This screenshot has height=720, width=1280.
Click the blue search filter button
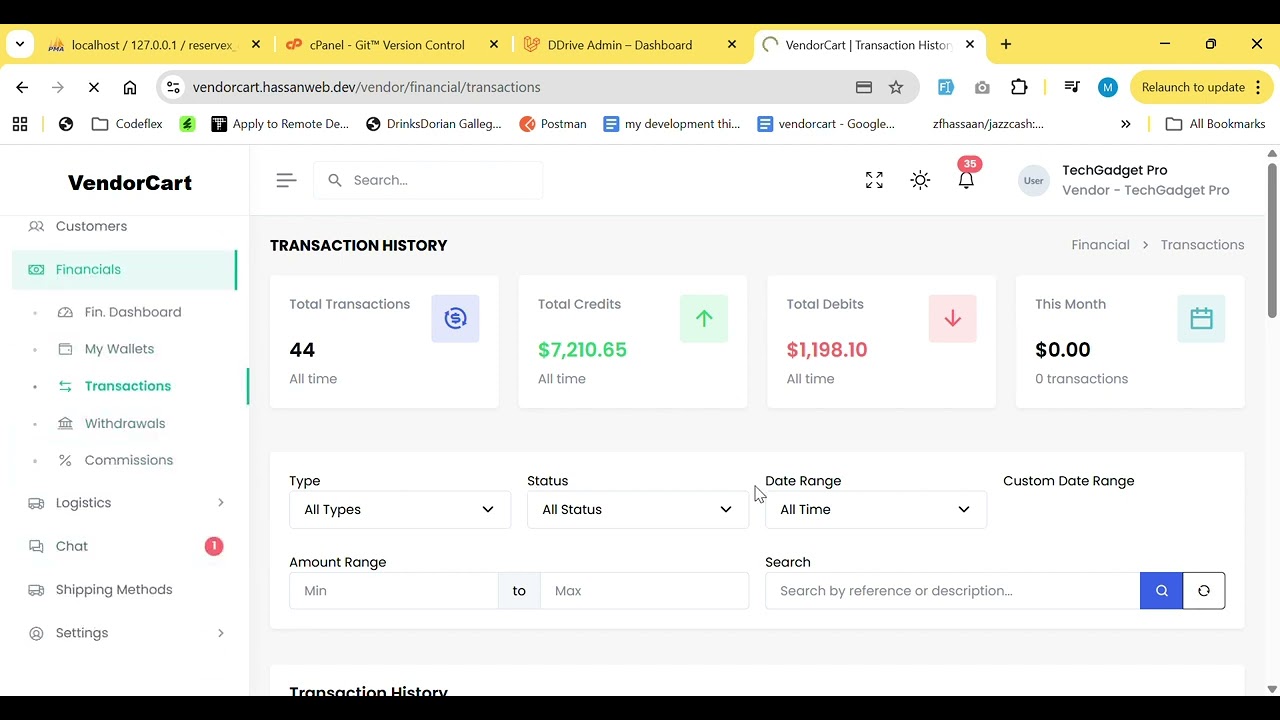coord(1161,590)
